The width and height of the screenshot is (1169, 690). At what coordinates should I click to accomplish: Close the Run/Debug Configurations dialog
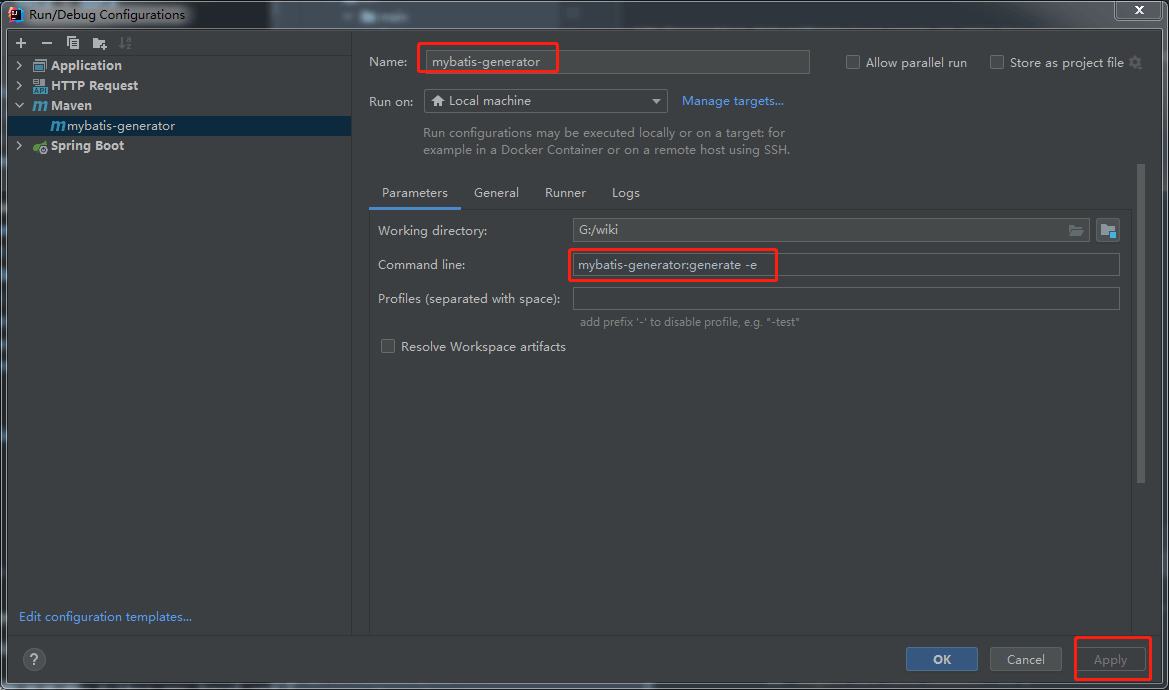pyautogui.click(x=1138, y=10)
